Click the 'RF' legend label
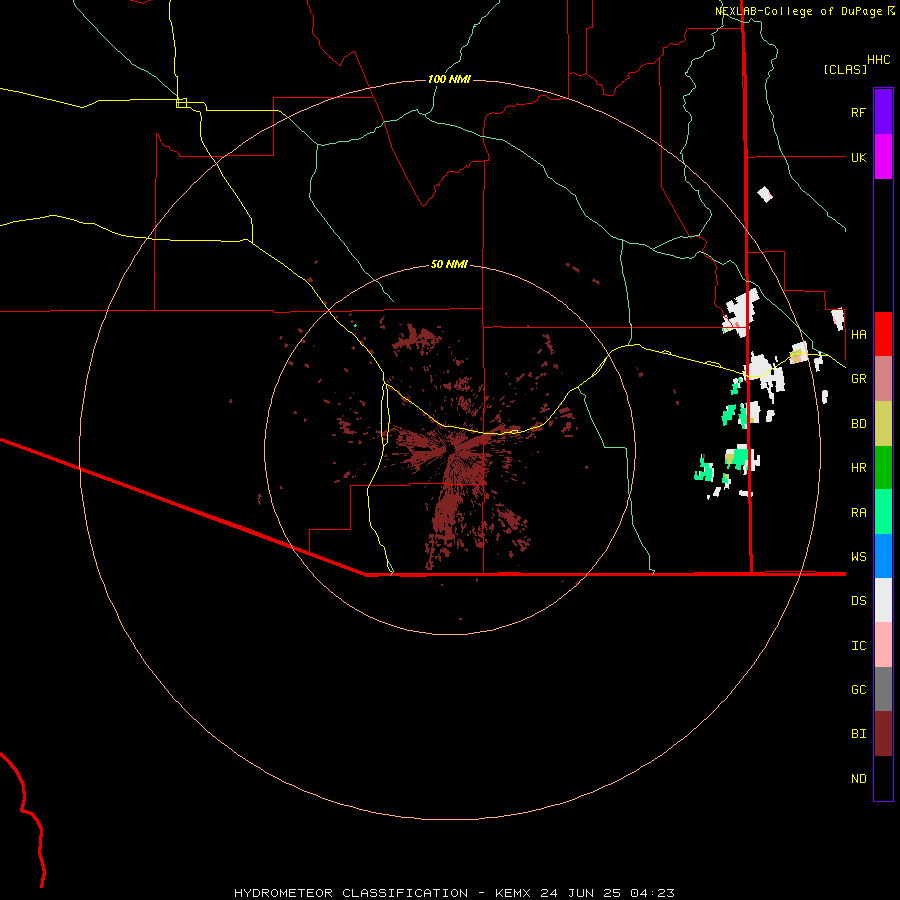 tap(858, 112)
